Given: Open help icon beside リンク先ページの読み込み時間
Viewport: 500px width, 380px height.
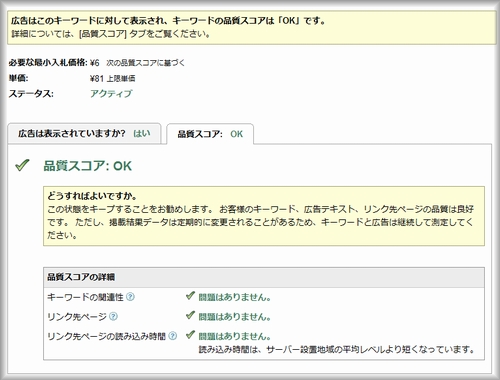Looking at the screenshot, I should click(173, 336).
